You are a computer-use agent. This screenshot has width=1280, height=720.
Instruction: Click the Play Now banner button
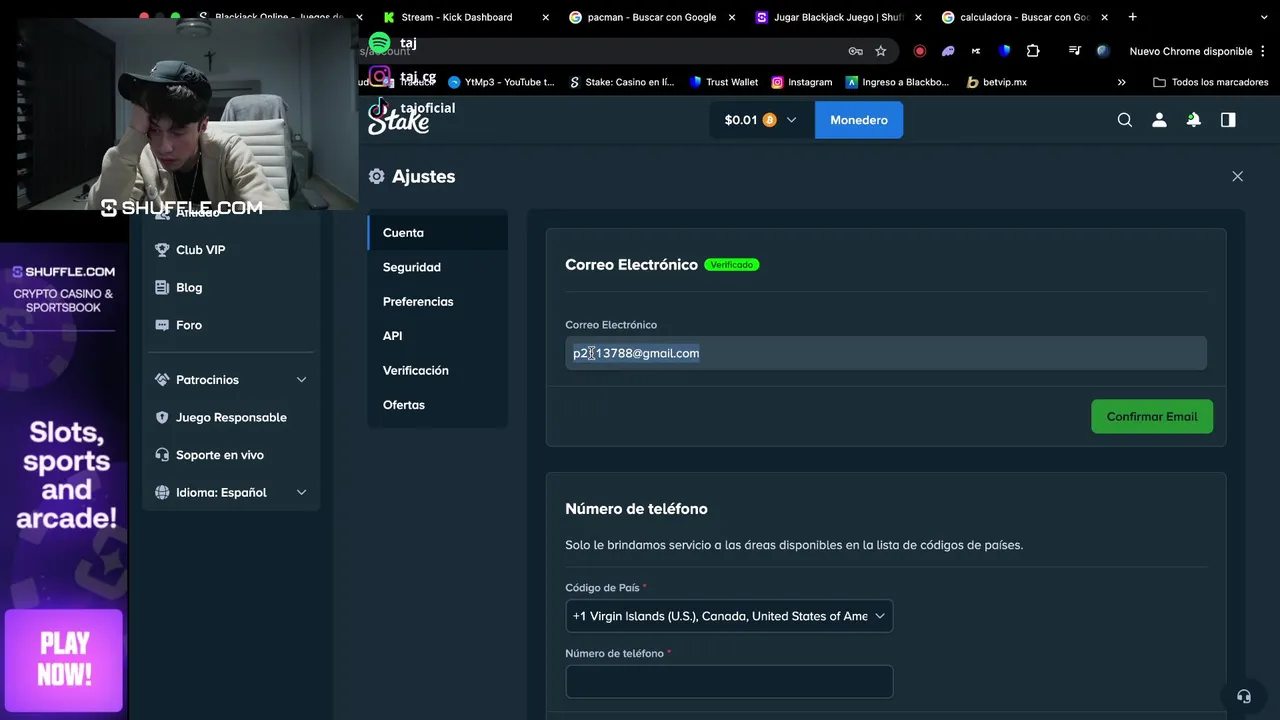coord(64,659)
